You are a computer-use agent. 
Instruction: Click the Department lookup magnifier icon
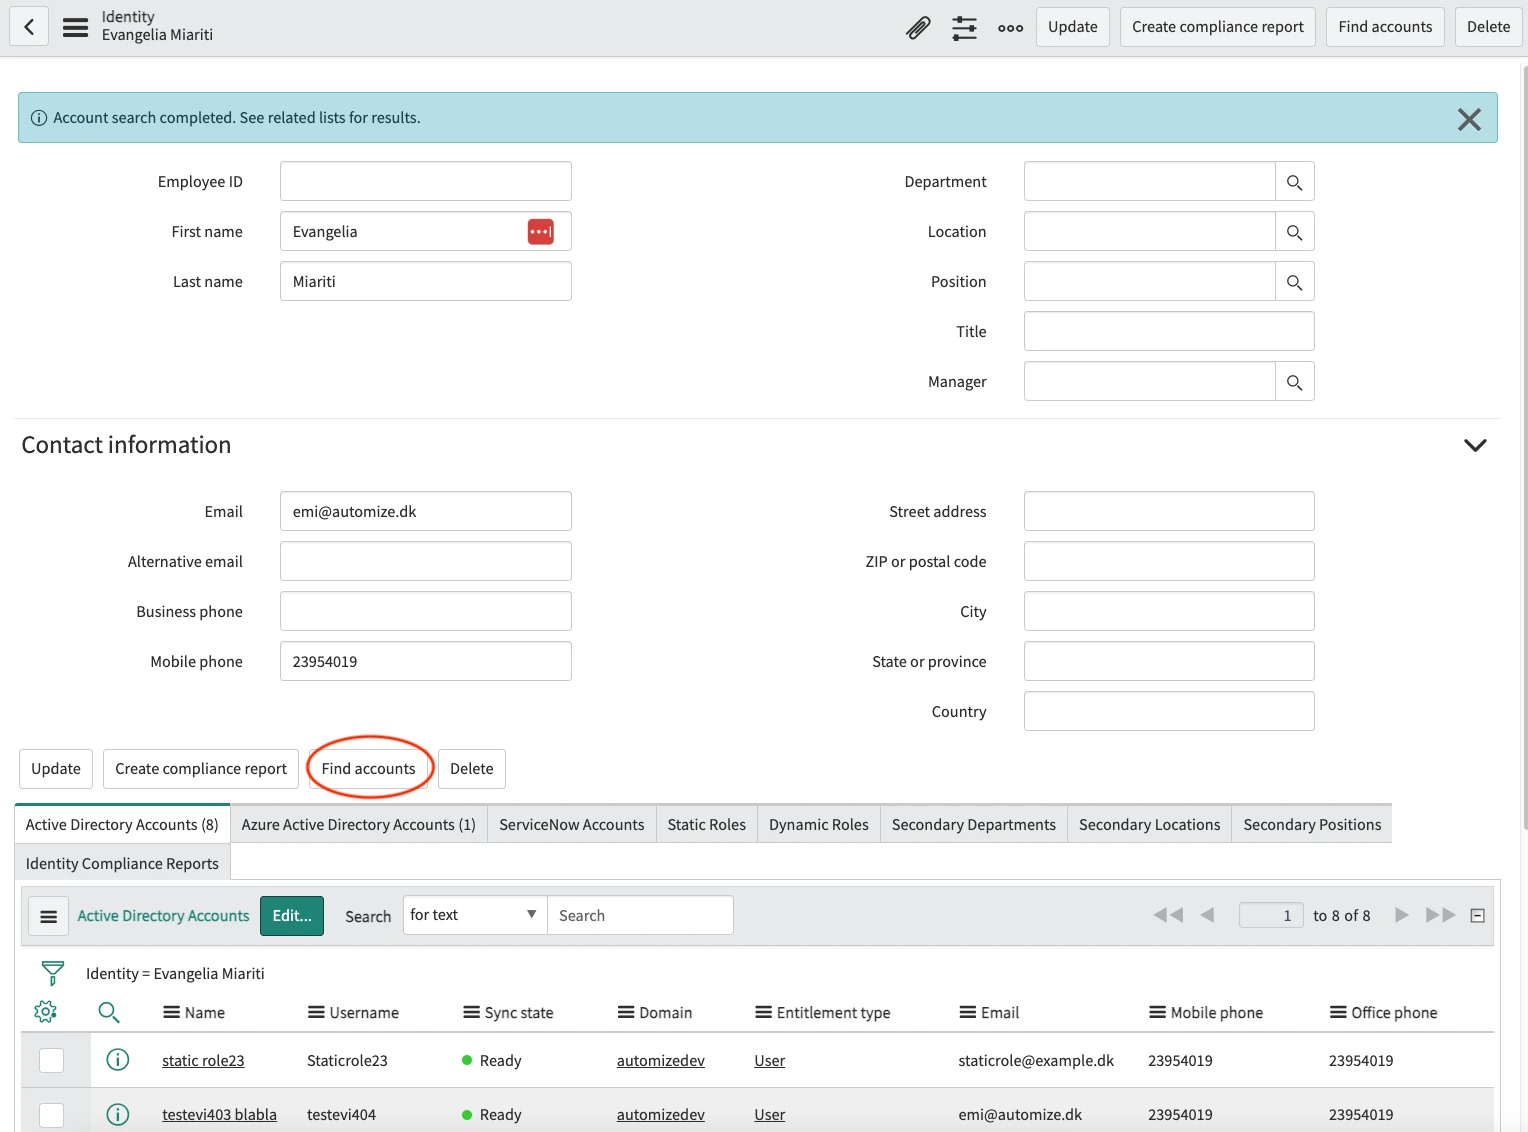tap(1294, 182)
